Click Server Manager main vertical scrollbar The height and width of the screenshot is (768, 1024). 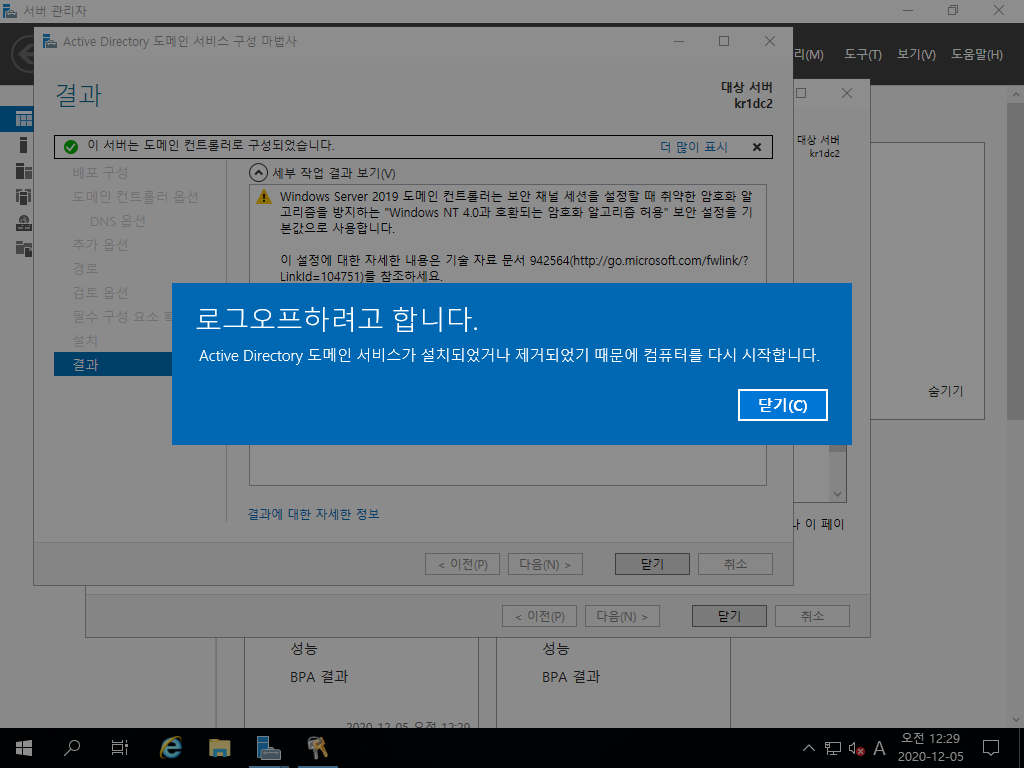tap(1016, 261)
